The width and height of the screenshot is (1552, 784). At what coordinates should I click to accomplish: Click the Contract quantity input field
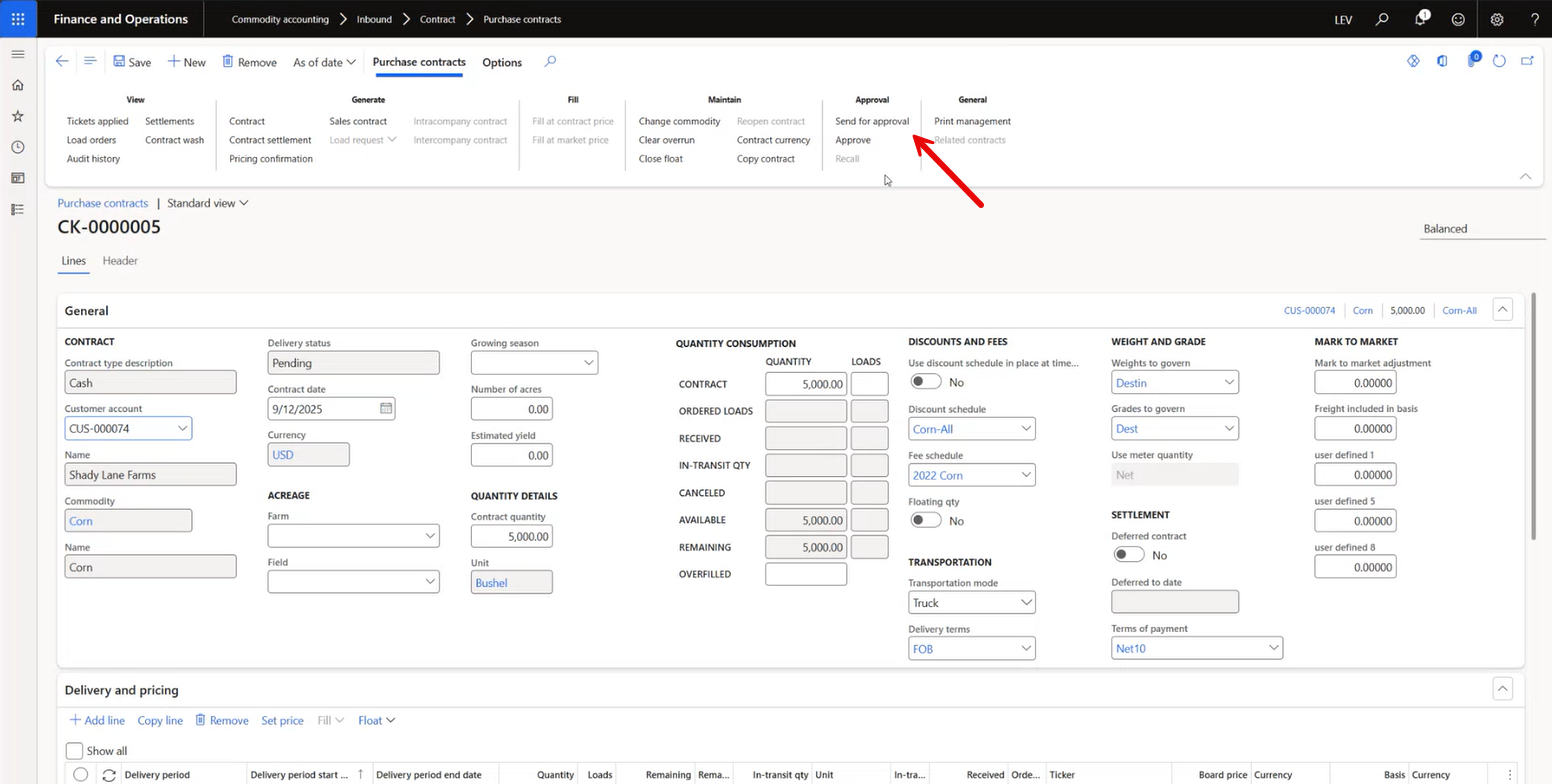click(x=511, y=536)
